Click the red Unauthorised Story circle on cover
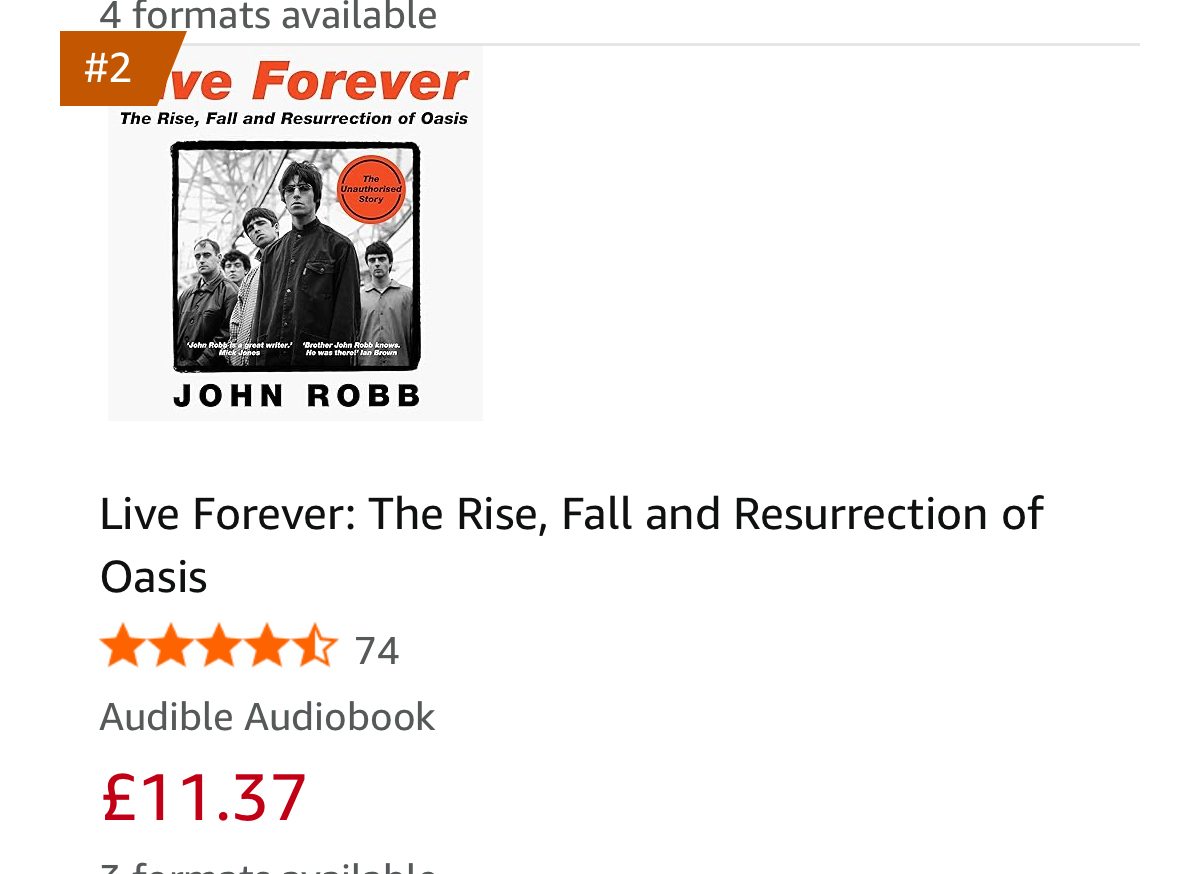1179x874 pixels. click(x=371, y=189)
